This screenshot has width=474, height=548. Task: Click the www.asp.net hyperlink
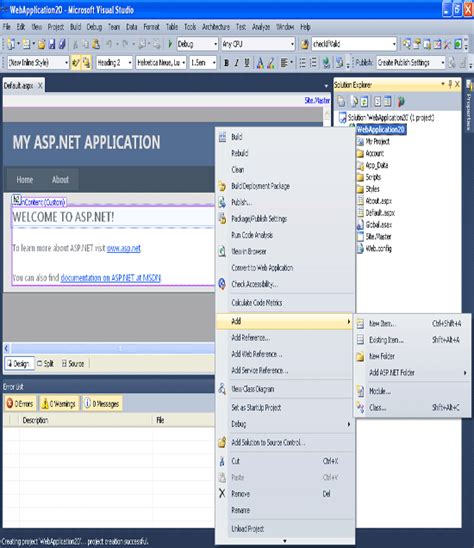coord(123,248)
